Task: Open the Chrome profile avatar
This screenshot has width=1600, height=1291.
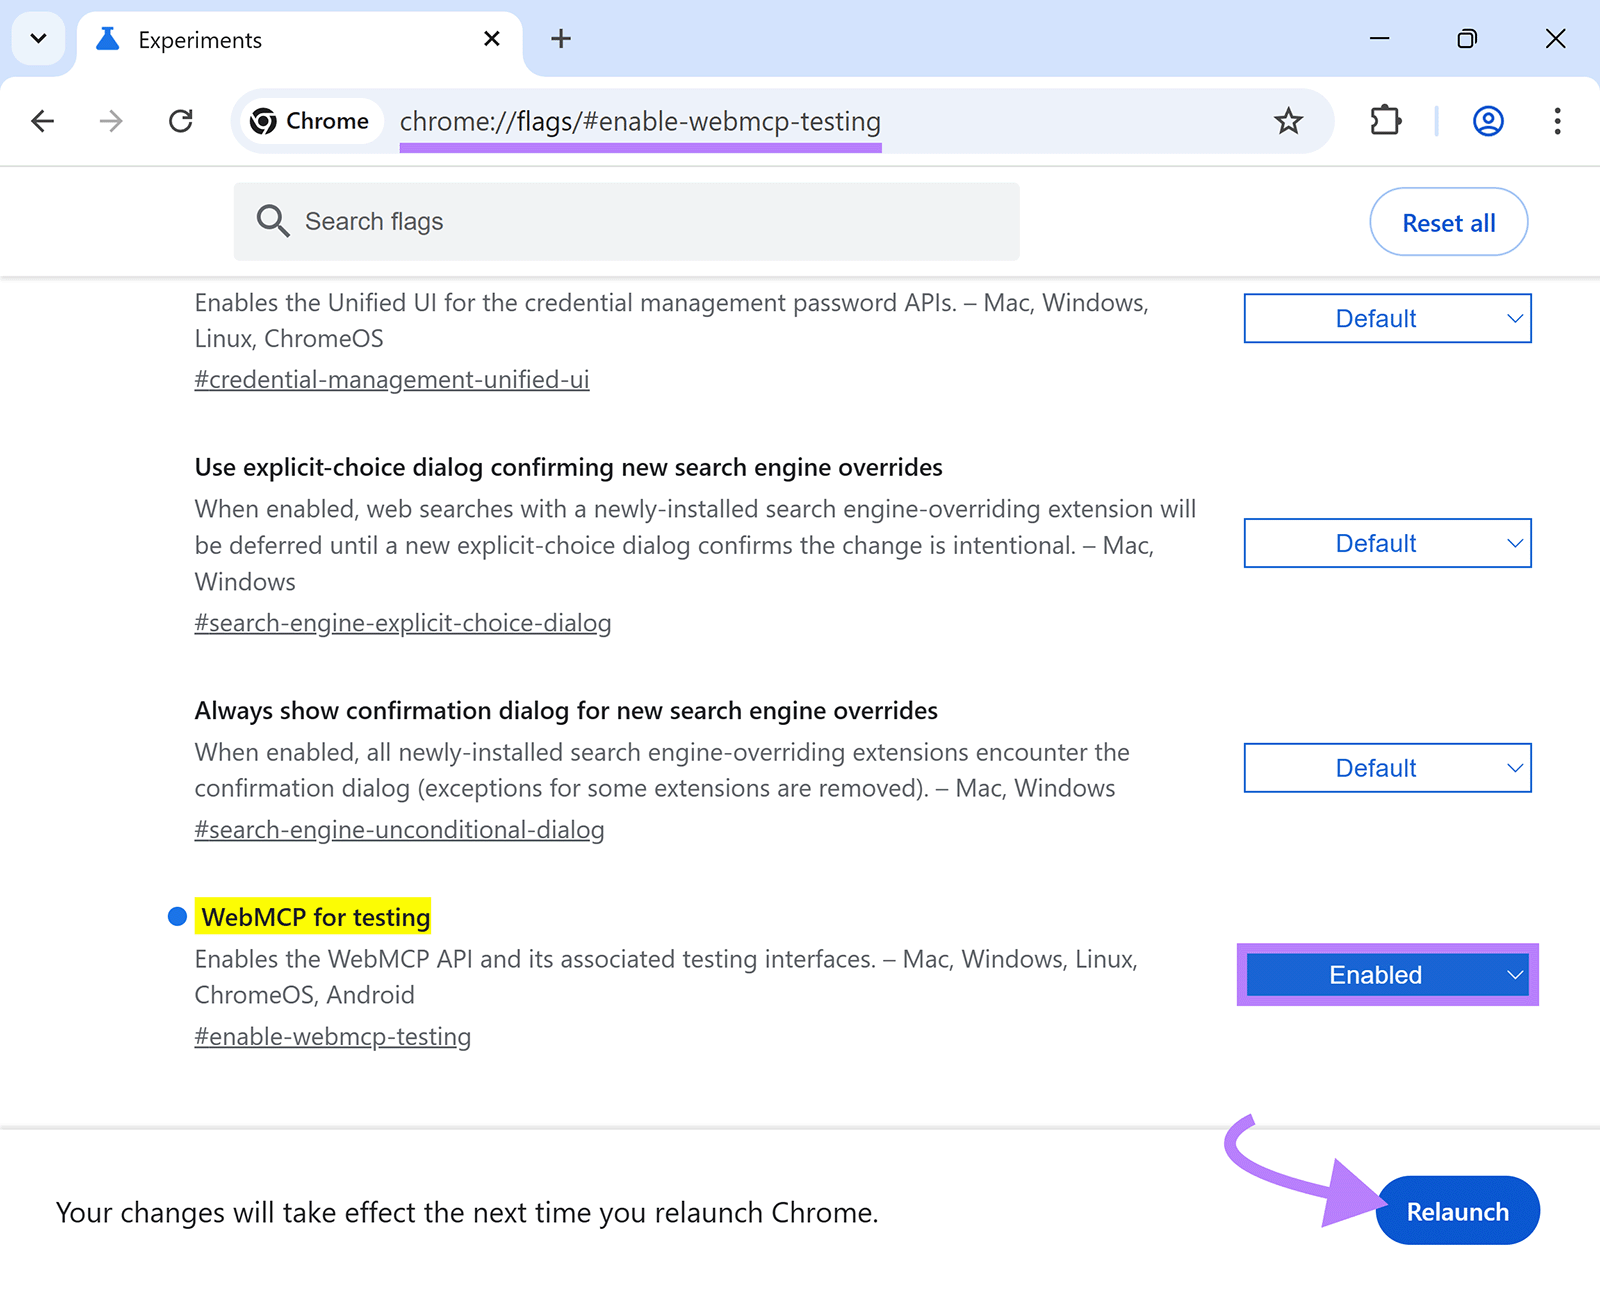Action: pos(1488,121)
